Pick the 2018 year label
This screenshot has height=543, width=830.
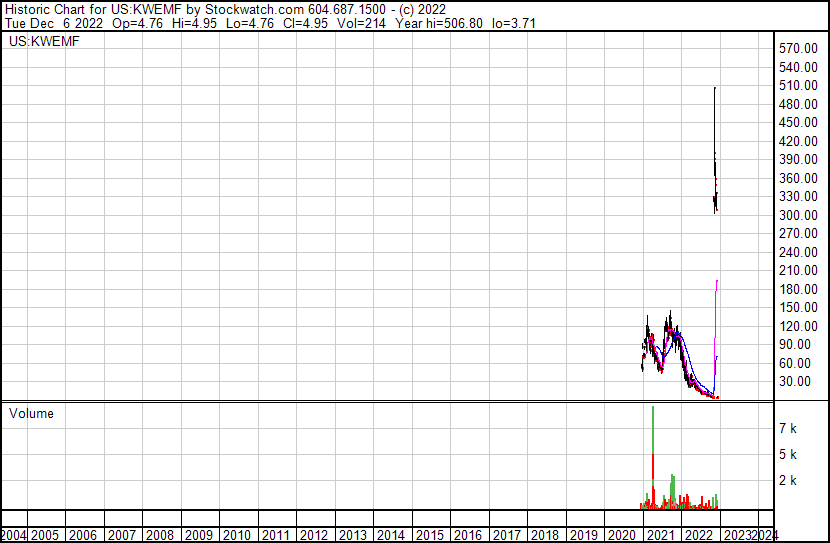tap(545, 535)
